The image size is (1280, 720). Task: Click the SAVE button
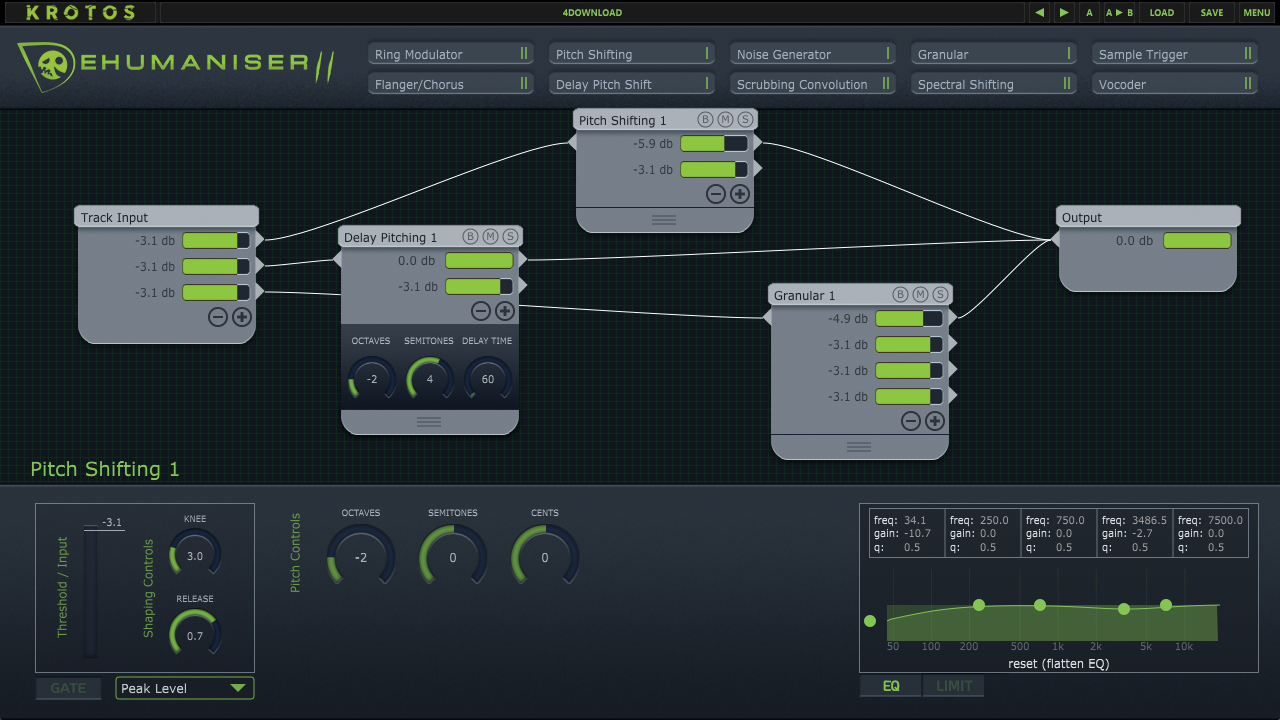click(1212, 13)
